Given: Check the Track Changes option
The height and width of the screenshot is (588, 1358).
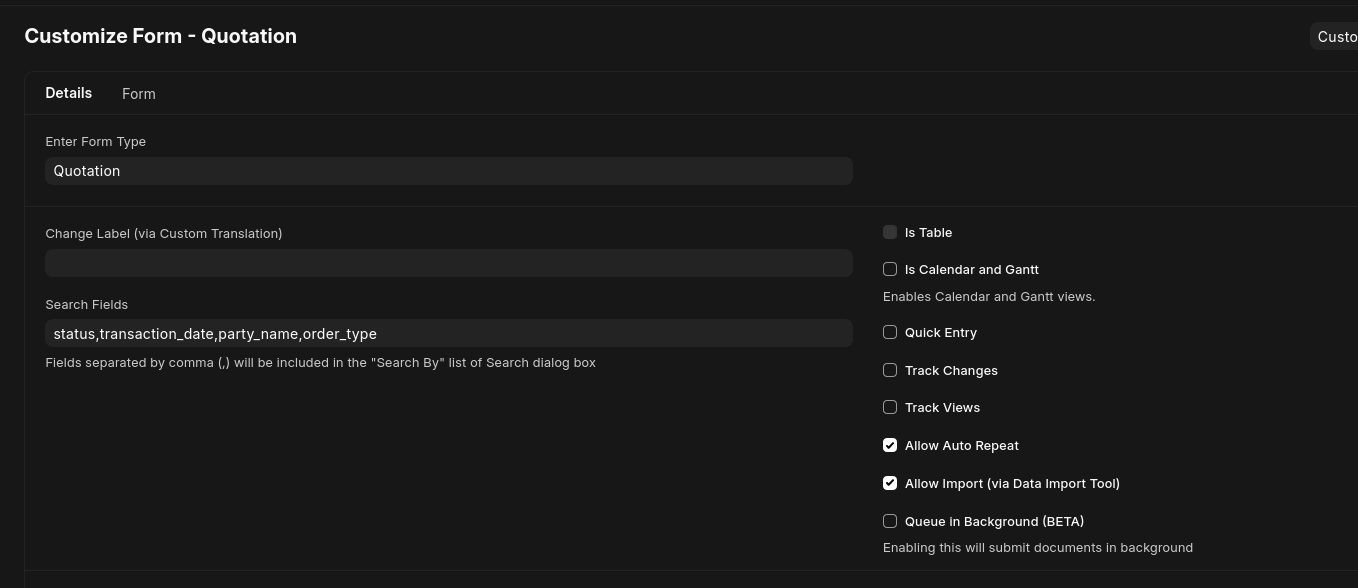Looking at the screenshot, I should 890,370.
